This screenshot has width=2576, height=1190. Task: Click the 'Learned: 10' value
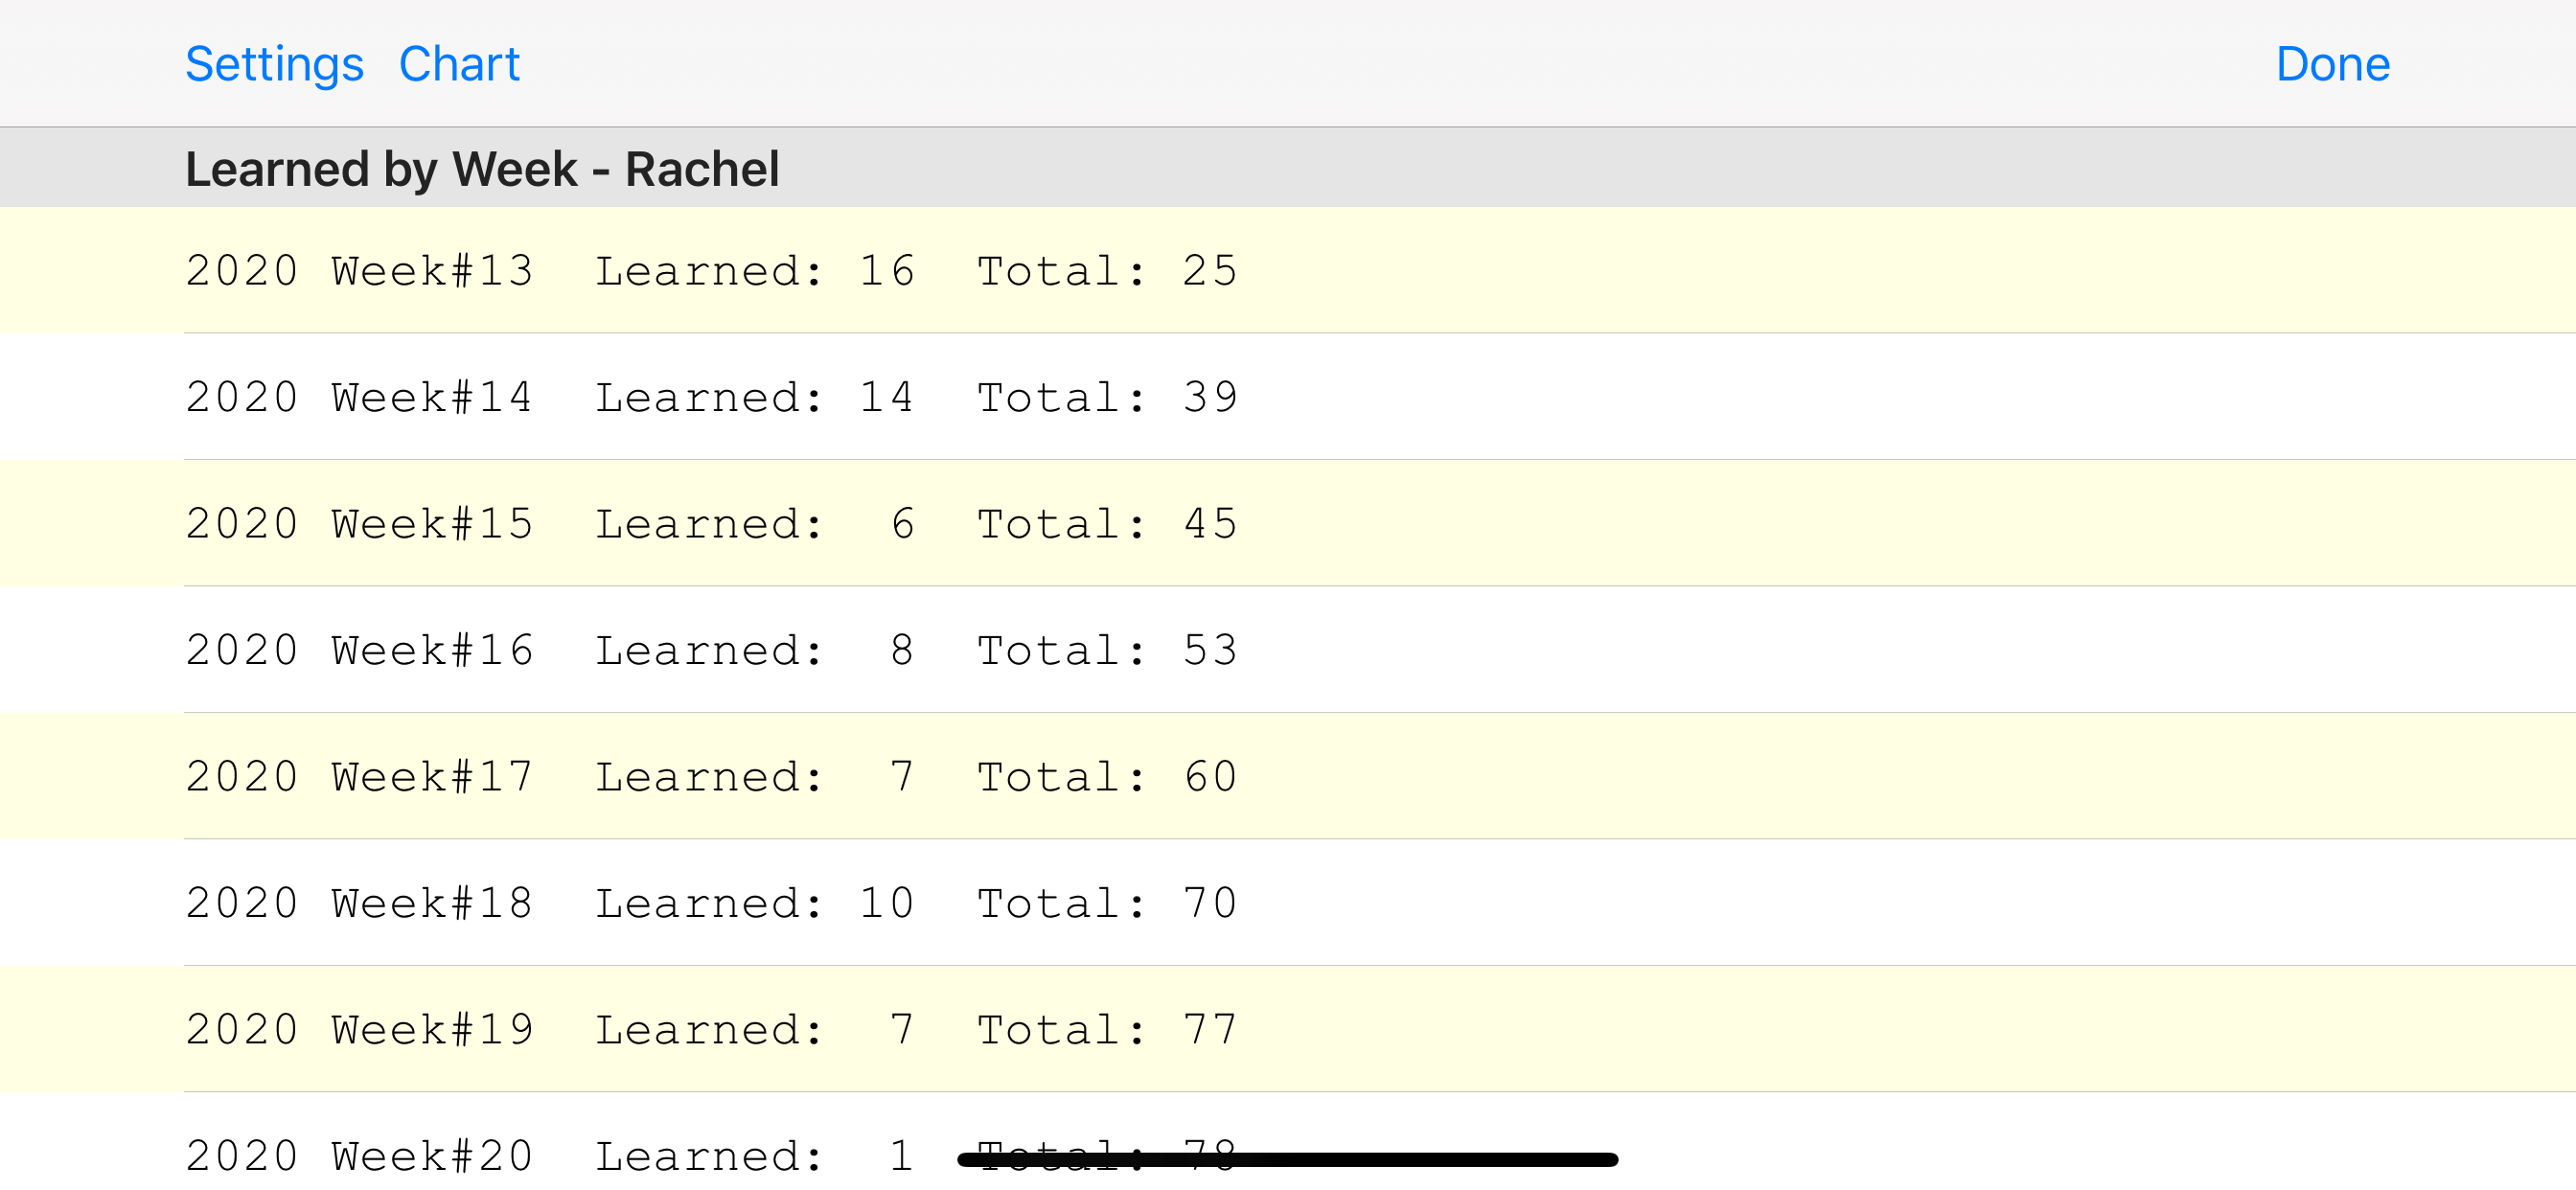(x=754, y=903)
